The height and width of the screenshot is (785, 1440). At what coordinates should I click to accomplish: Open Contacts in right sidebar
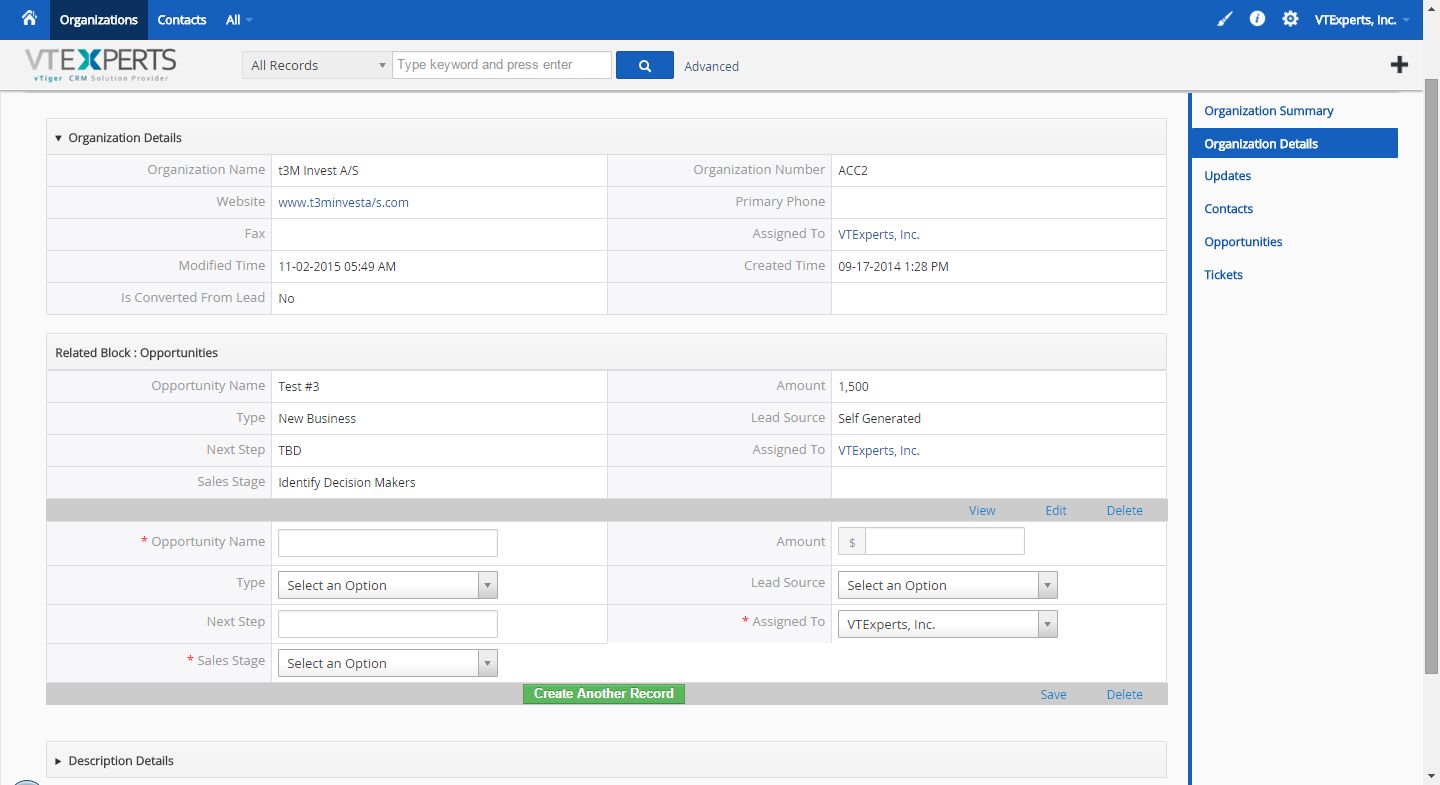[1229, 209]
